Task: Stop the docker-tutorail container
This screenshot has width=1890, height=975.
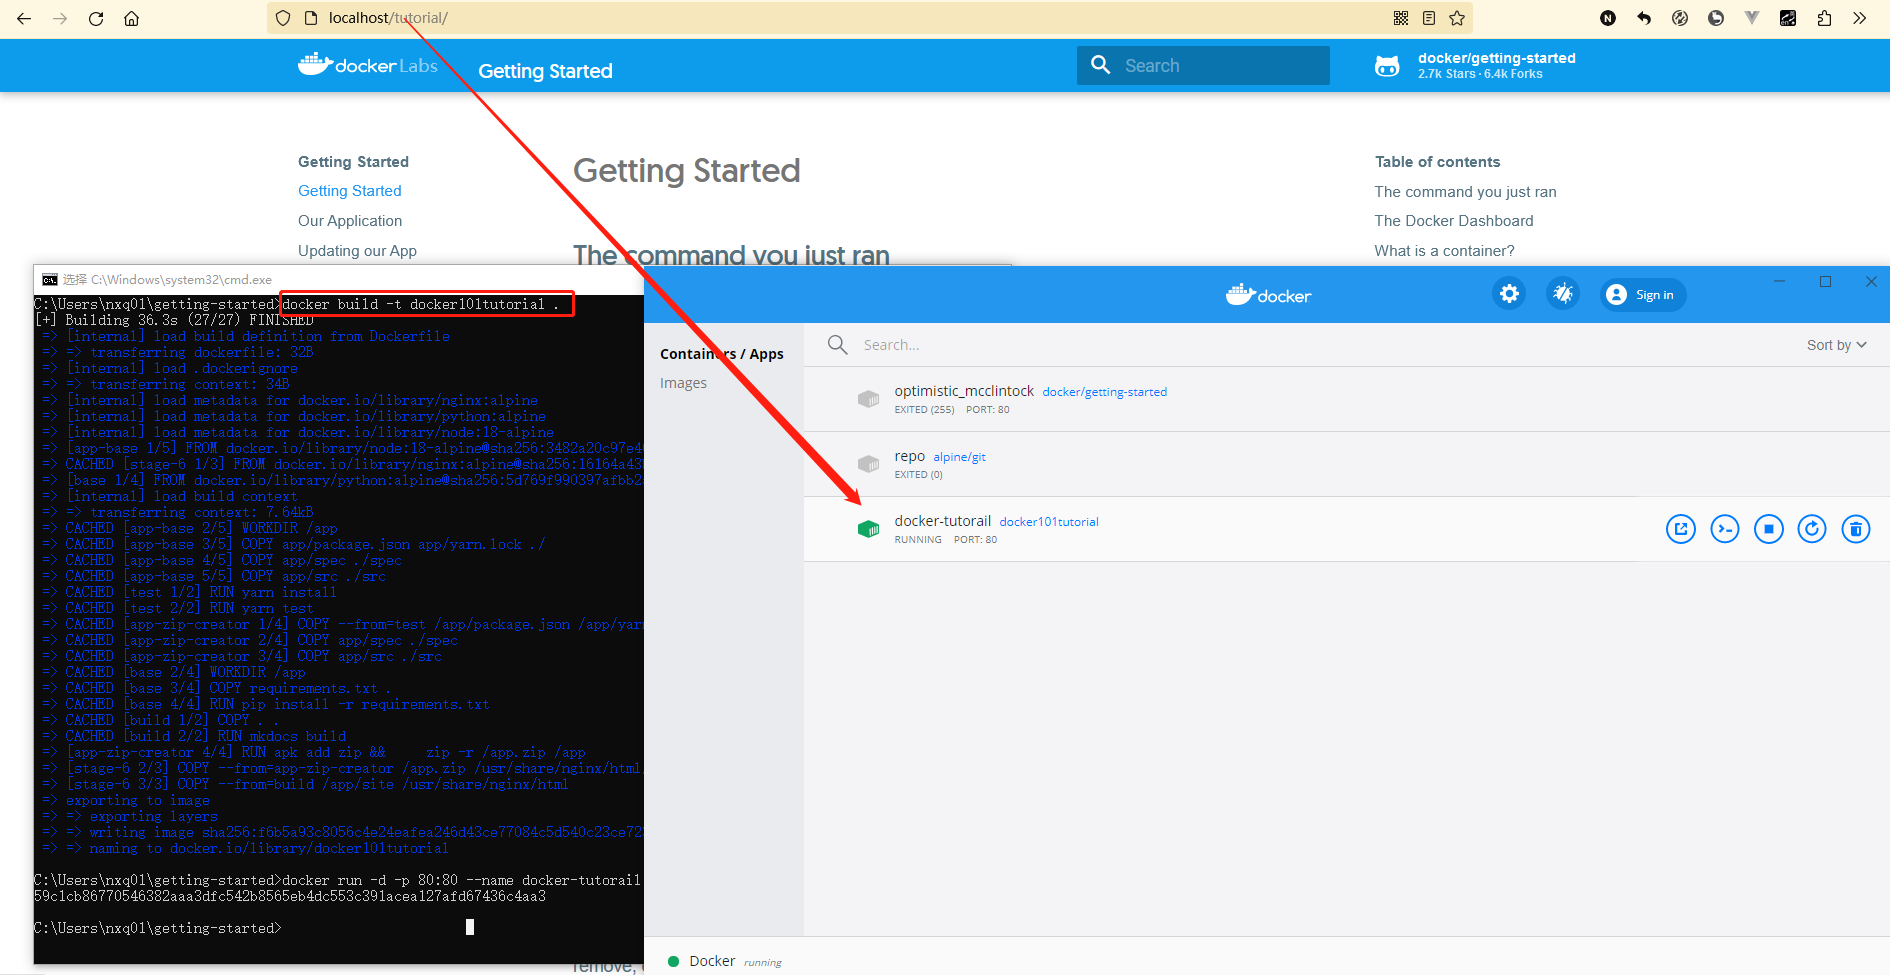Action: click(1768, 529)
